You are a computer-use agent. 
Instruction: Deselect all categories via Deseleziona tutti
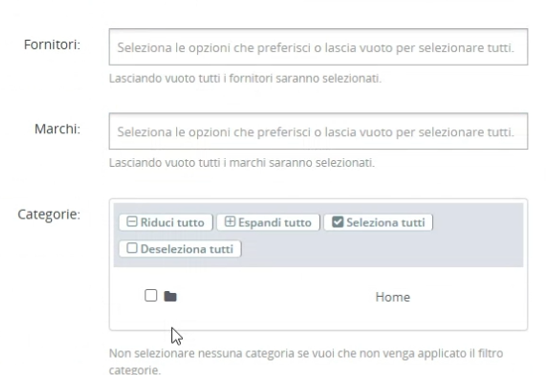coord(180,249)
